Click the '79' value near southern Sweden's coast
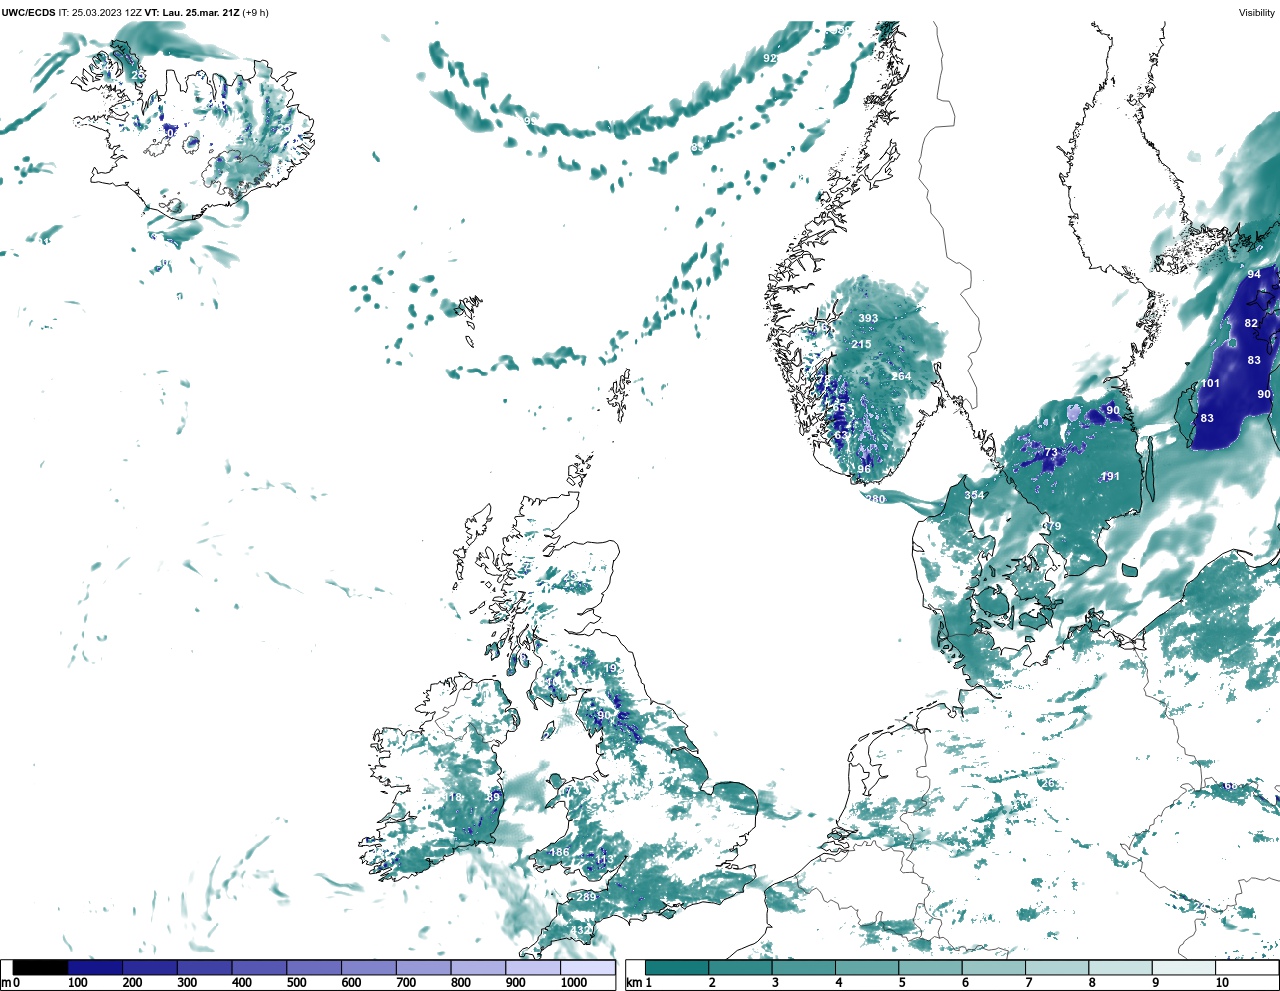Image resolution: width=1280 pixels, height=991 pixels. [x=1054, y=526]
